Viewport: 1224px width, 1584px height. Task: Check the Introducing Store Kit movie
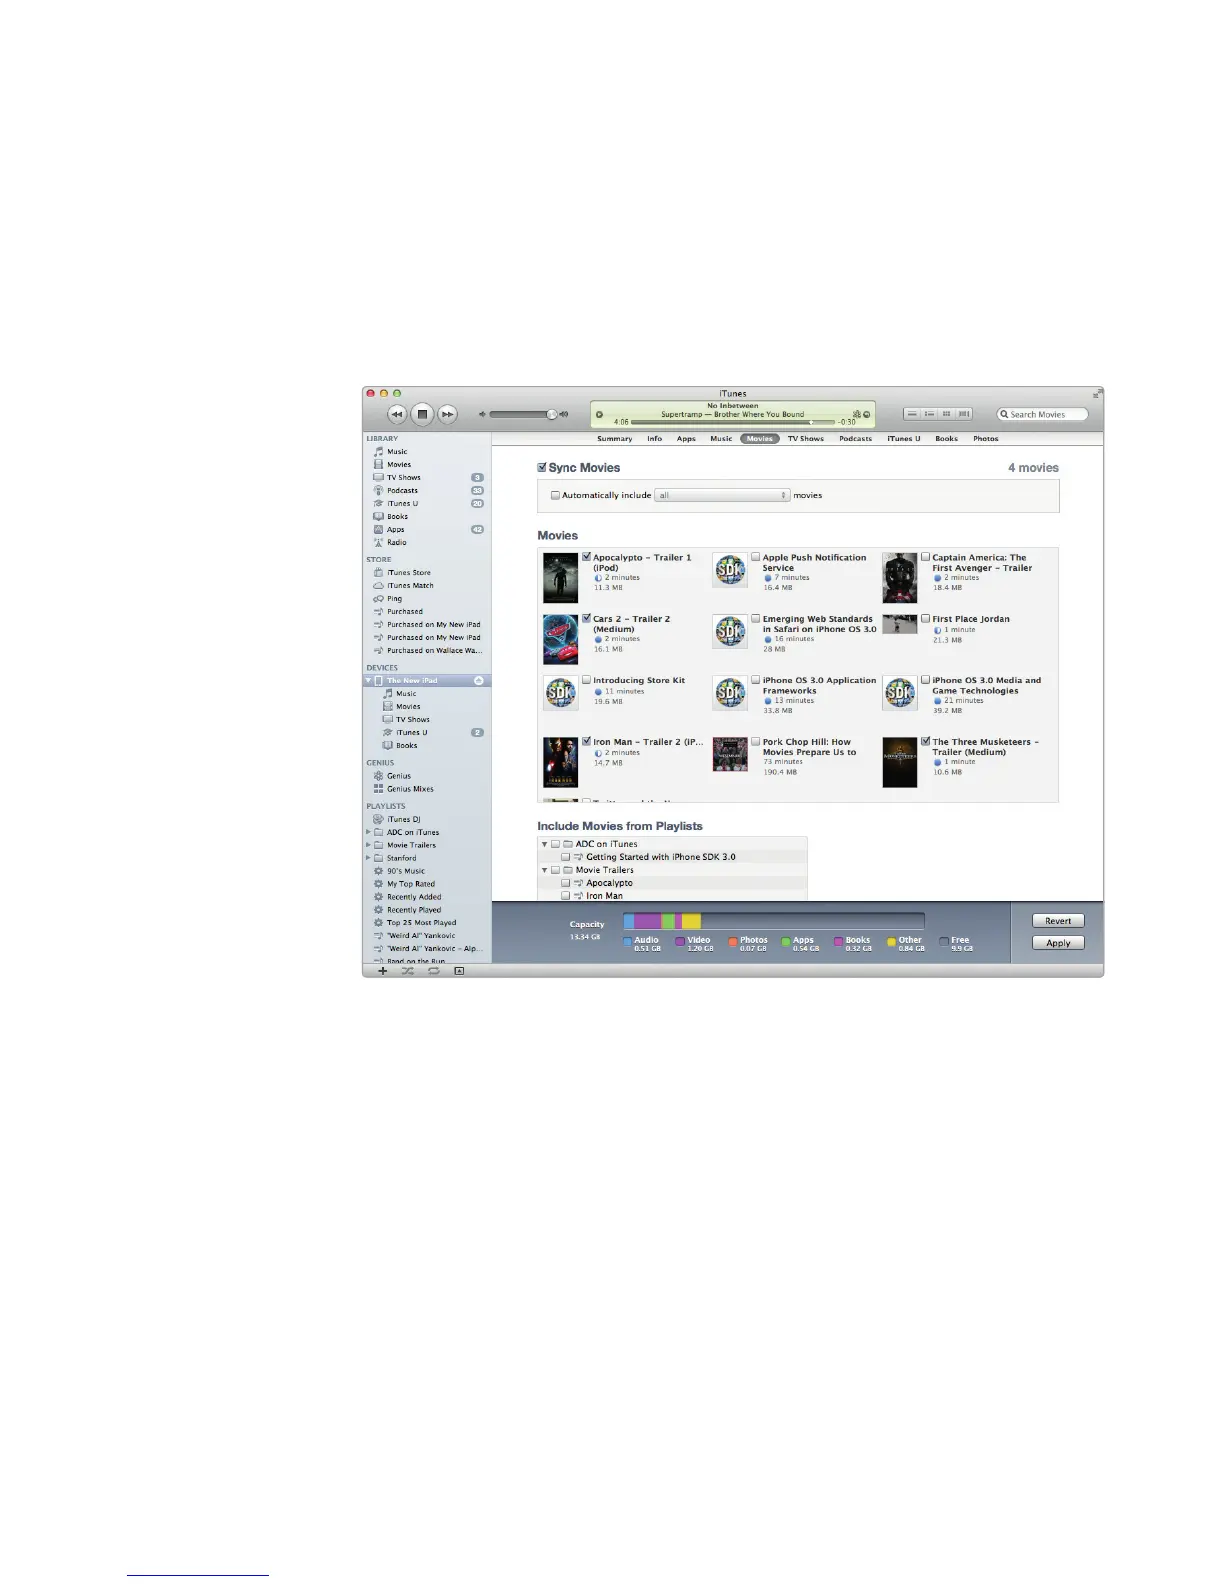587,680
